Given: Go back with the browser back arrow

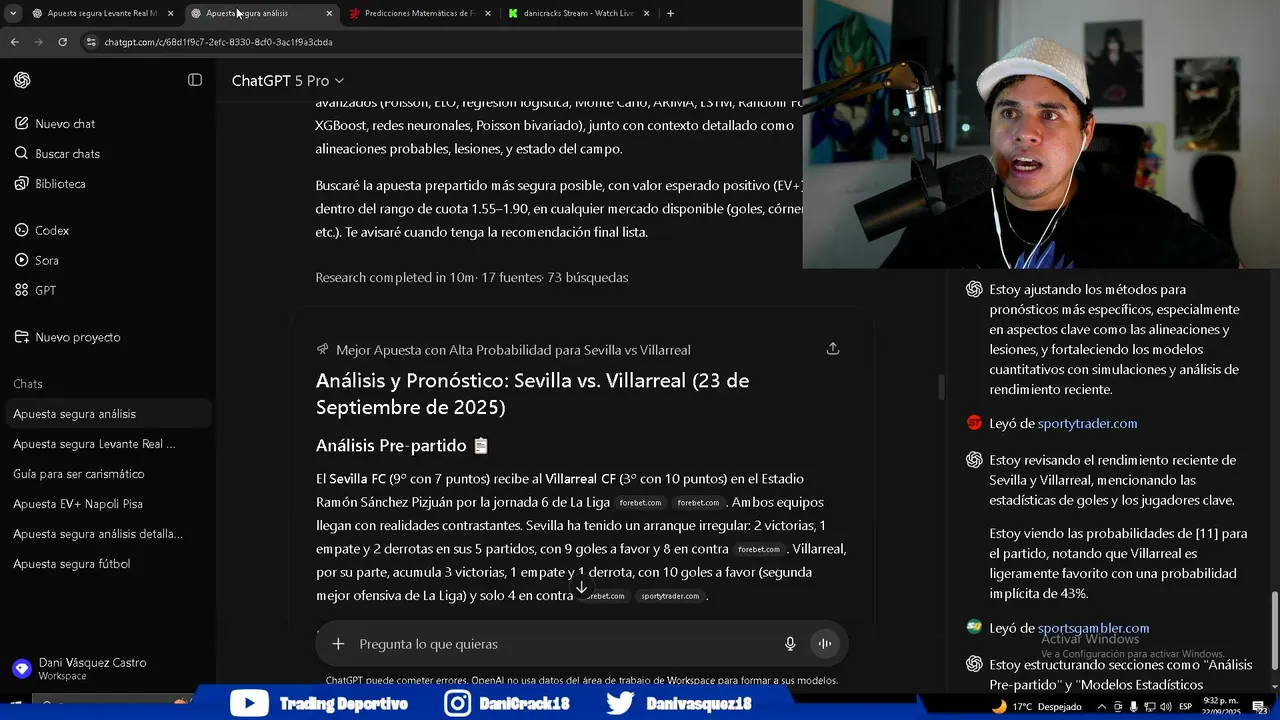Looking at the screenshot, I should coord(15,42).
